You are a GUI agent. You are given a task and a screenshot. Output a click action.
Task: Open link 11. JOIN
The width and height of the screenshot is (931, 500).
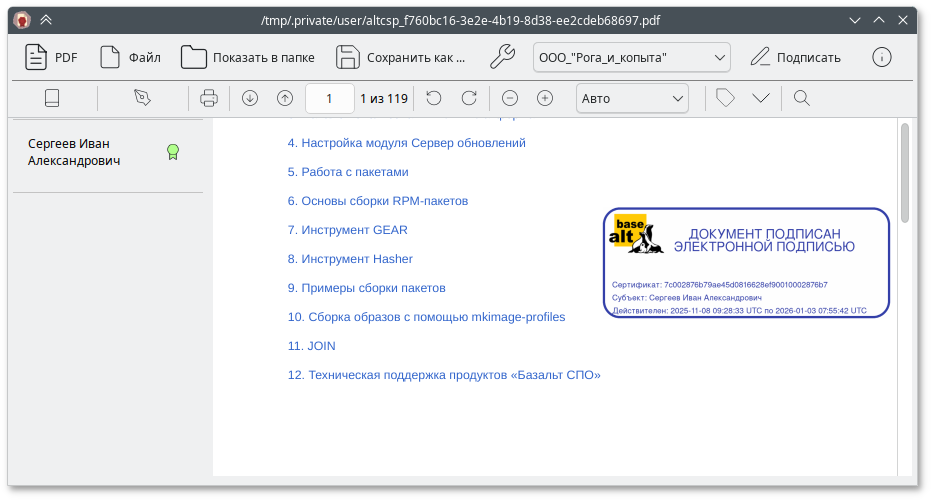point(311,346)
